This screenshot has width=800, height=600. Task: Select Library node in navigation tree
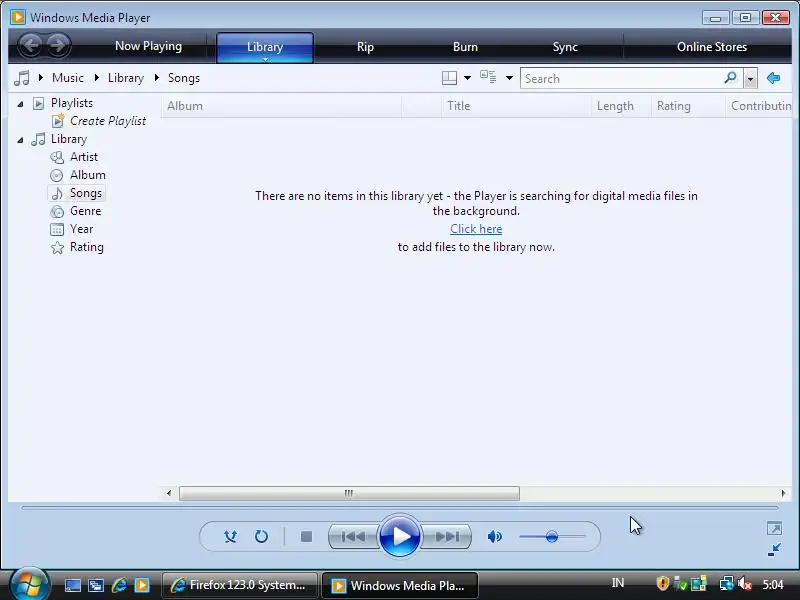click(69, 139)
